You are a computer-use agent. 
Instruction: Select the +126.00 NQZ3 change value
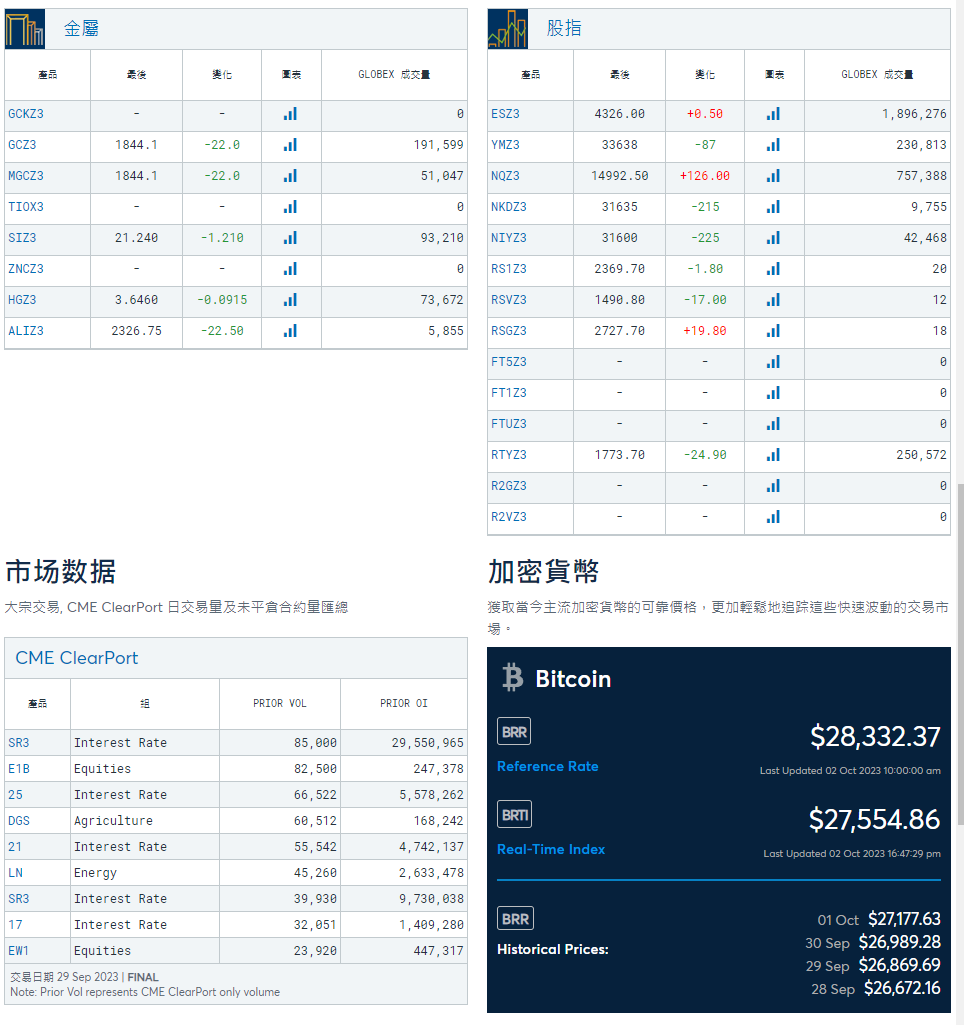tap(705, 176)
